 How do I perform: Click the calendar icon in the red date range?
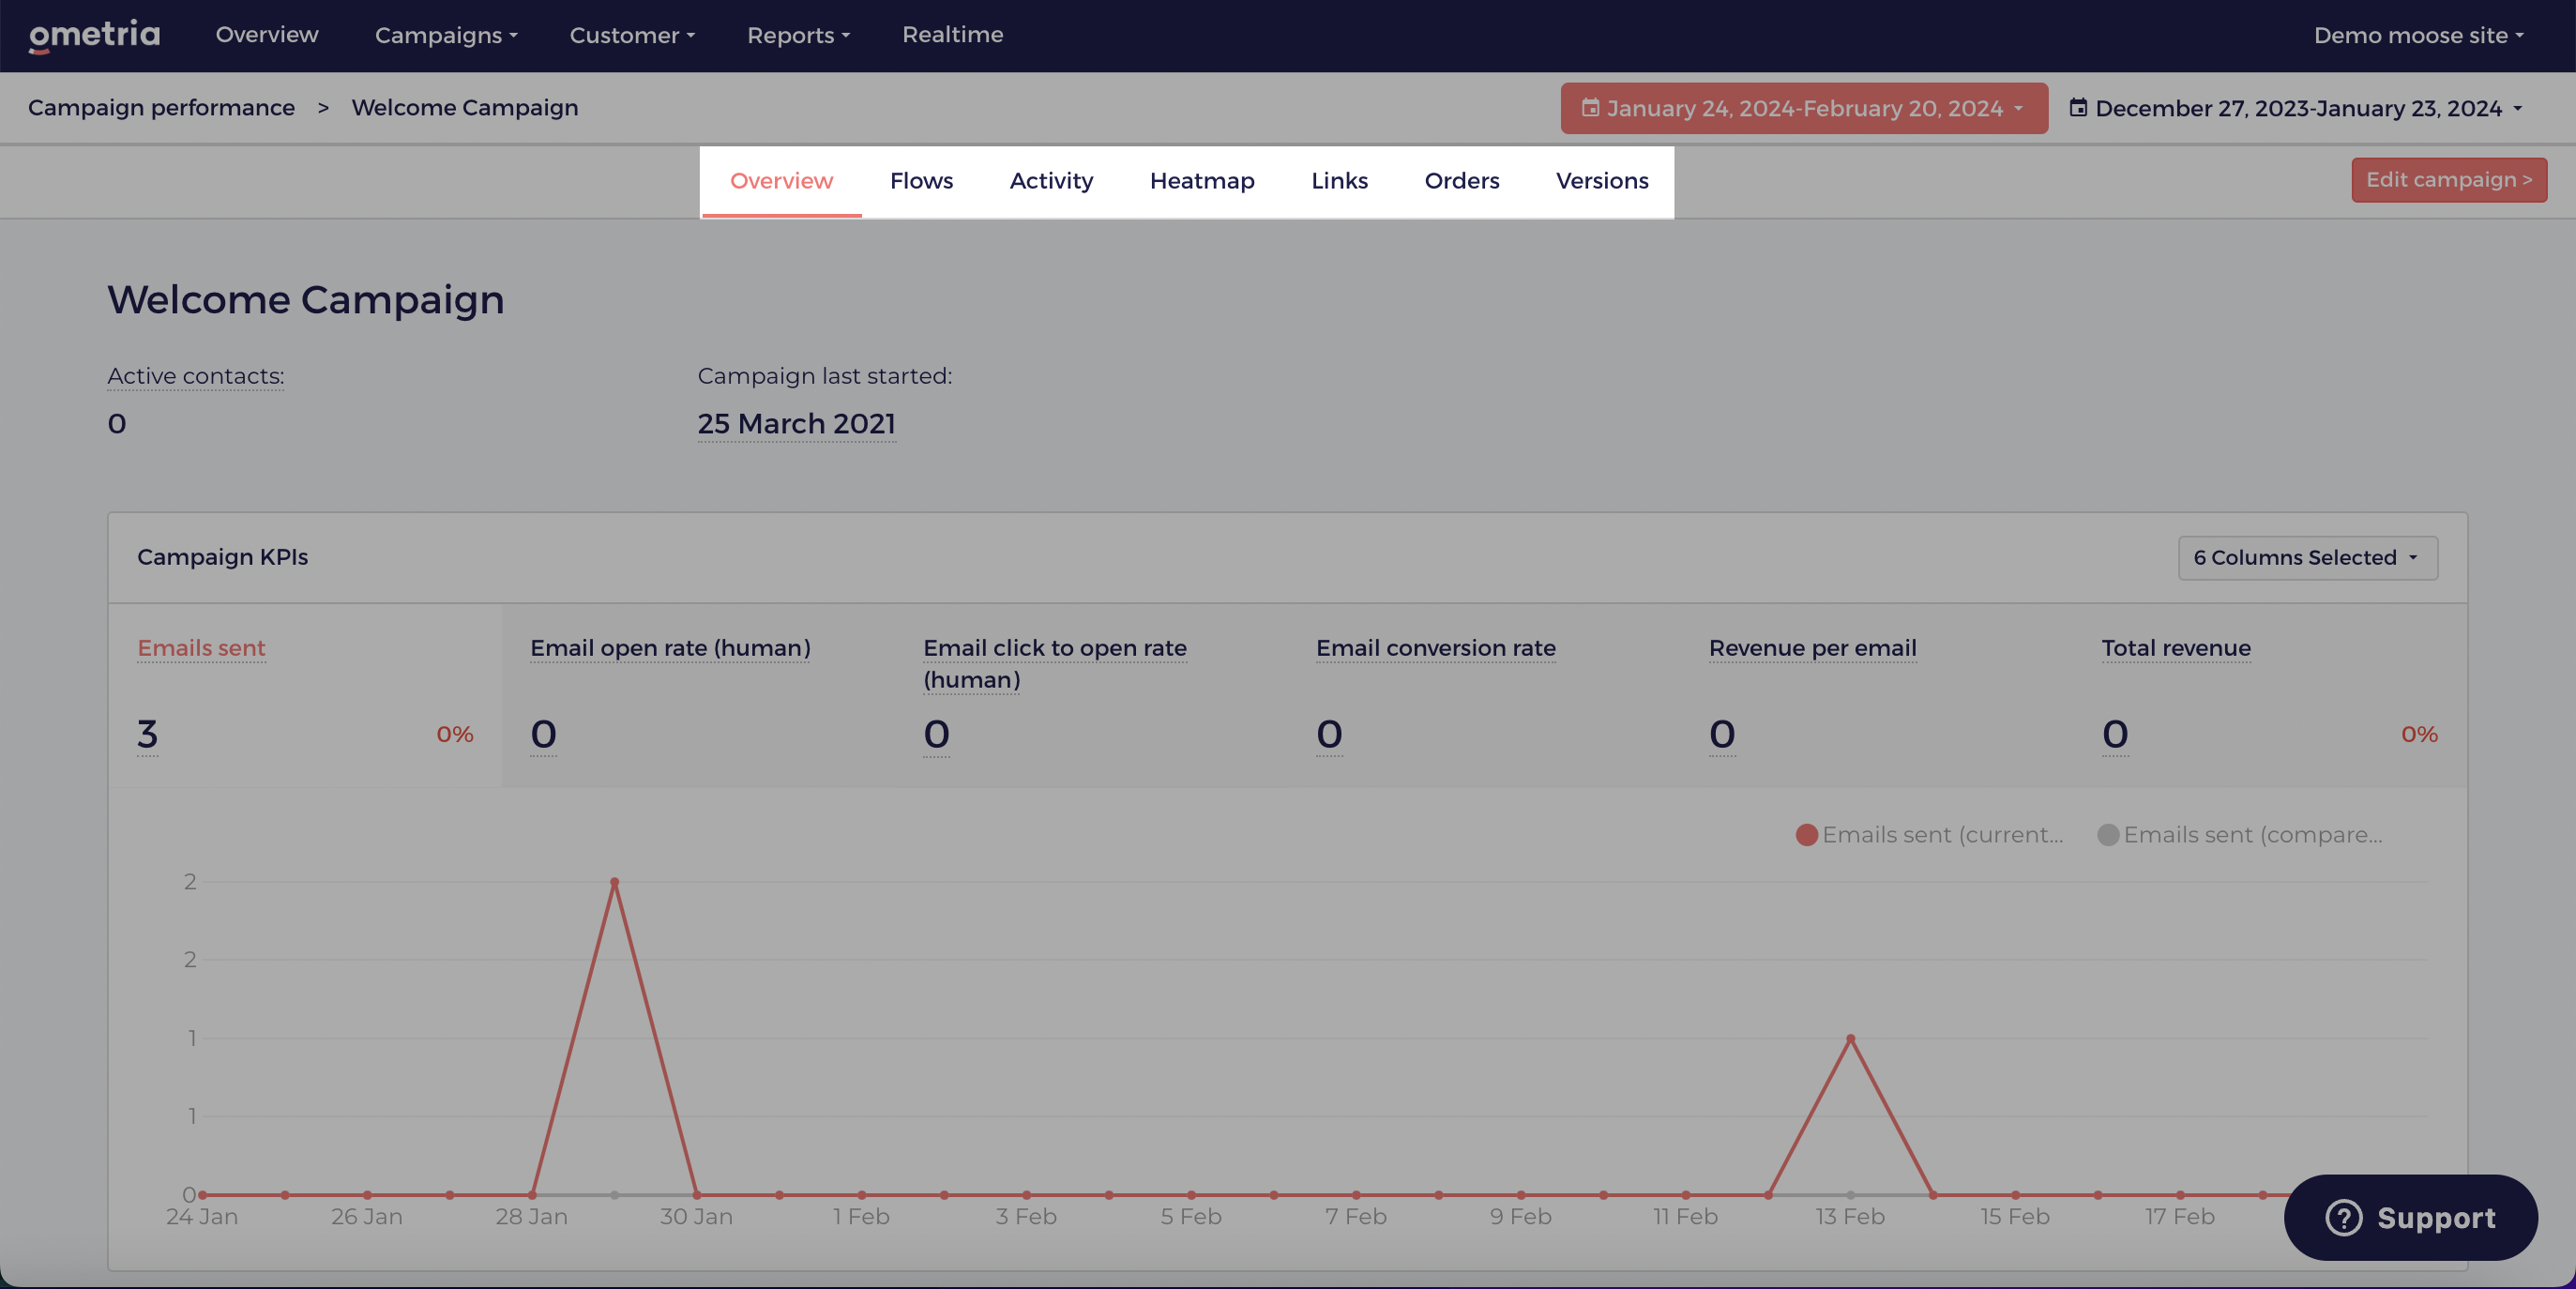click(1590, 108)
